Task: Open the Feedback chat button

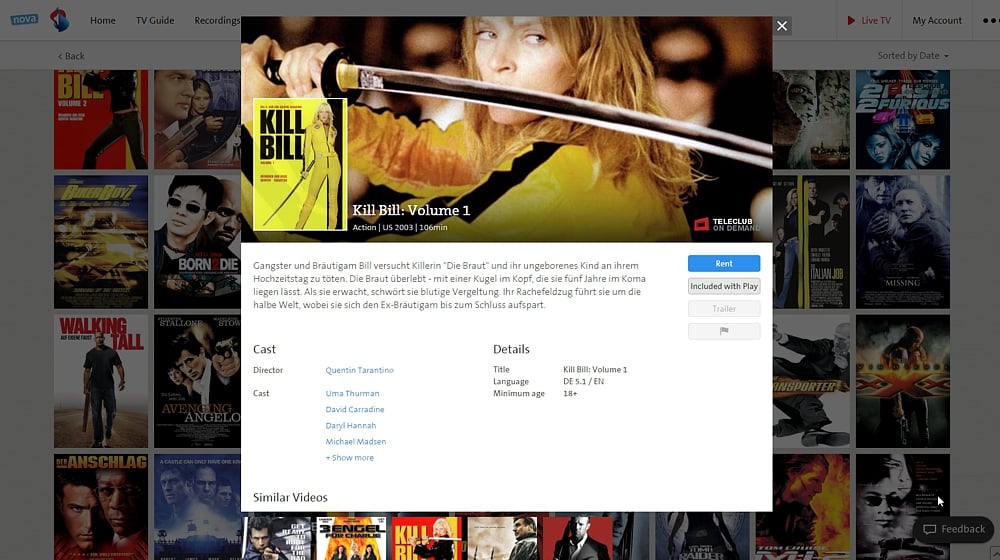Action: coord(954,529)
